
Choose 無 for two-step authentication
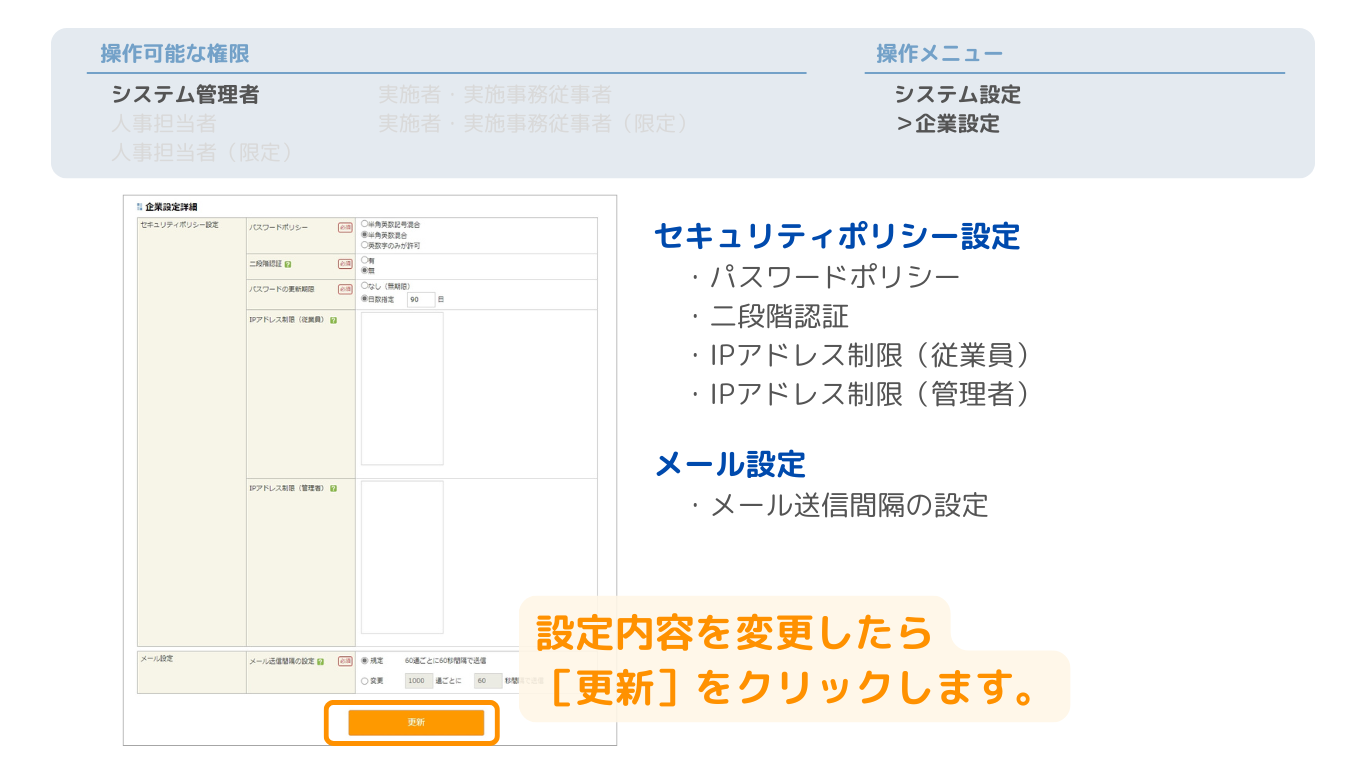pos(365,270)
